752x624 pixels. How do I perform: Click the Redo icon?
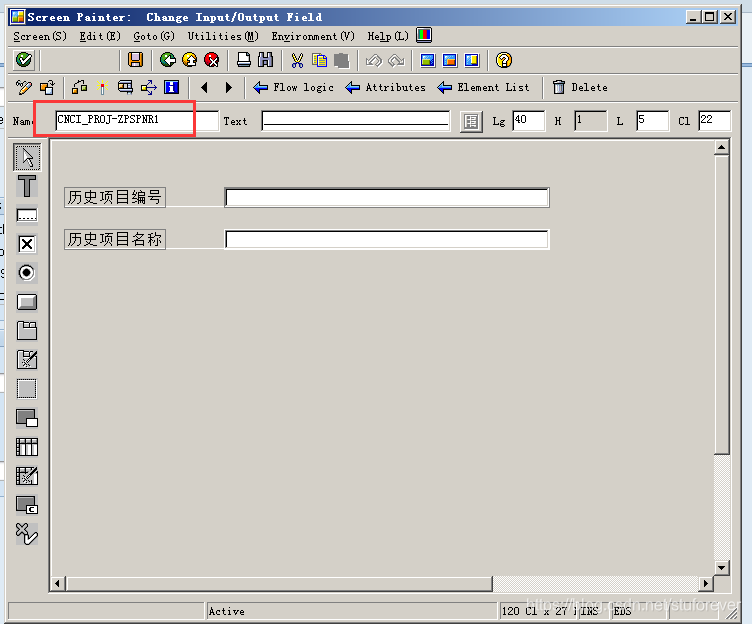click(x=396, y=60)
